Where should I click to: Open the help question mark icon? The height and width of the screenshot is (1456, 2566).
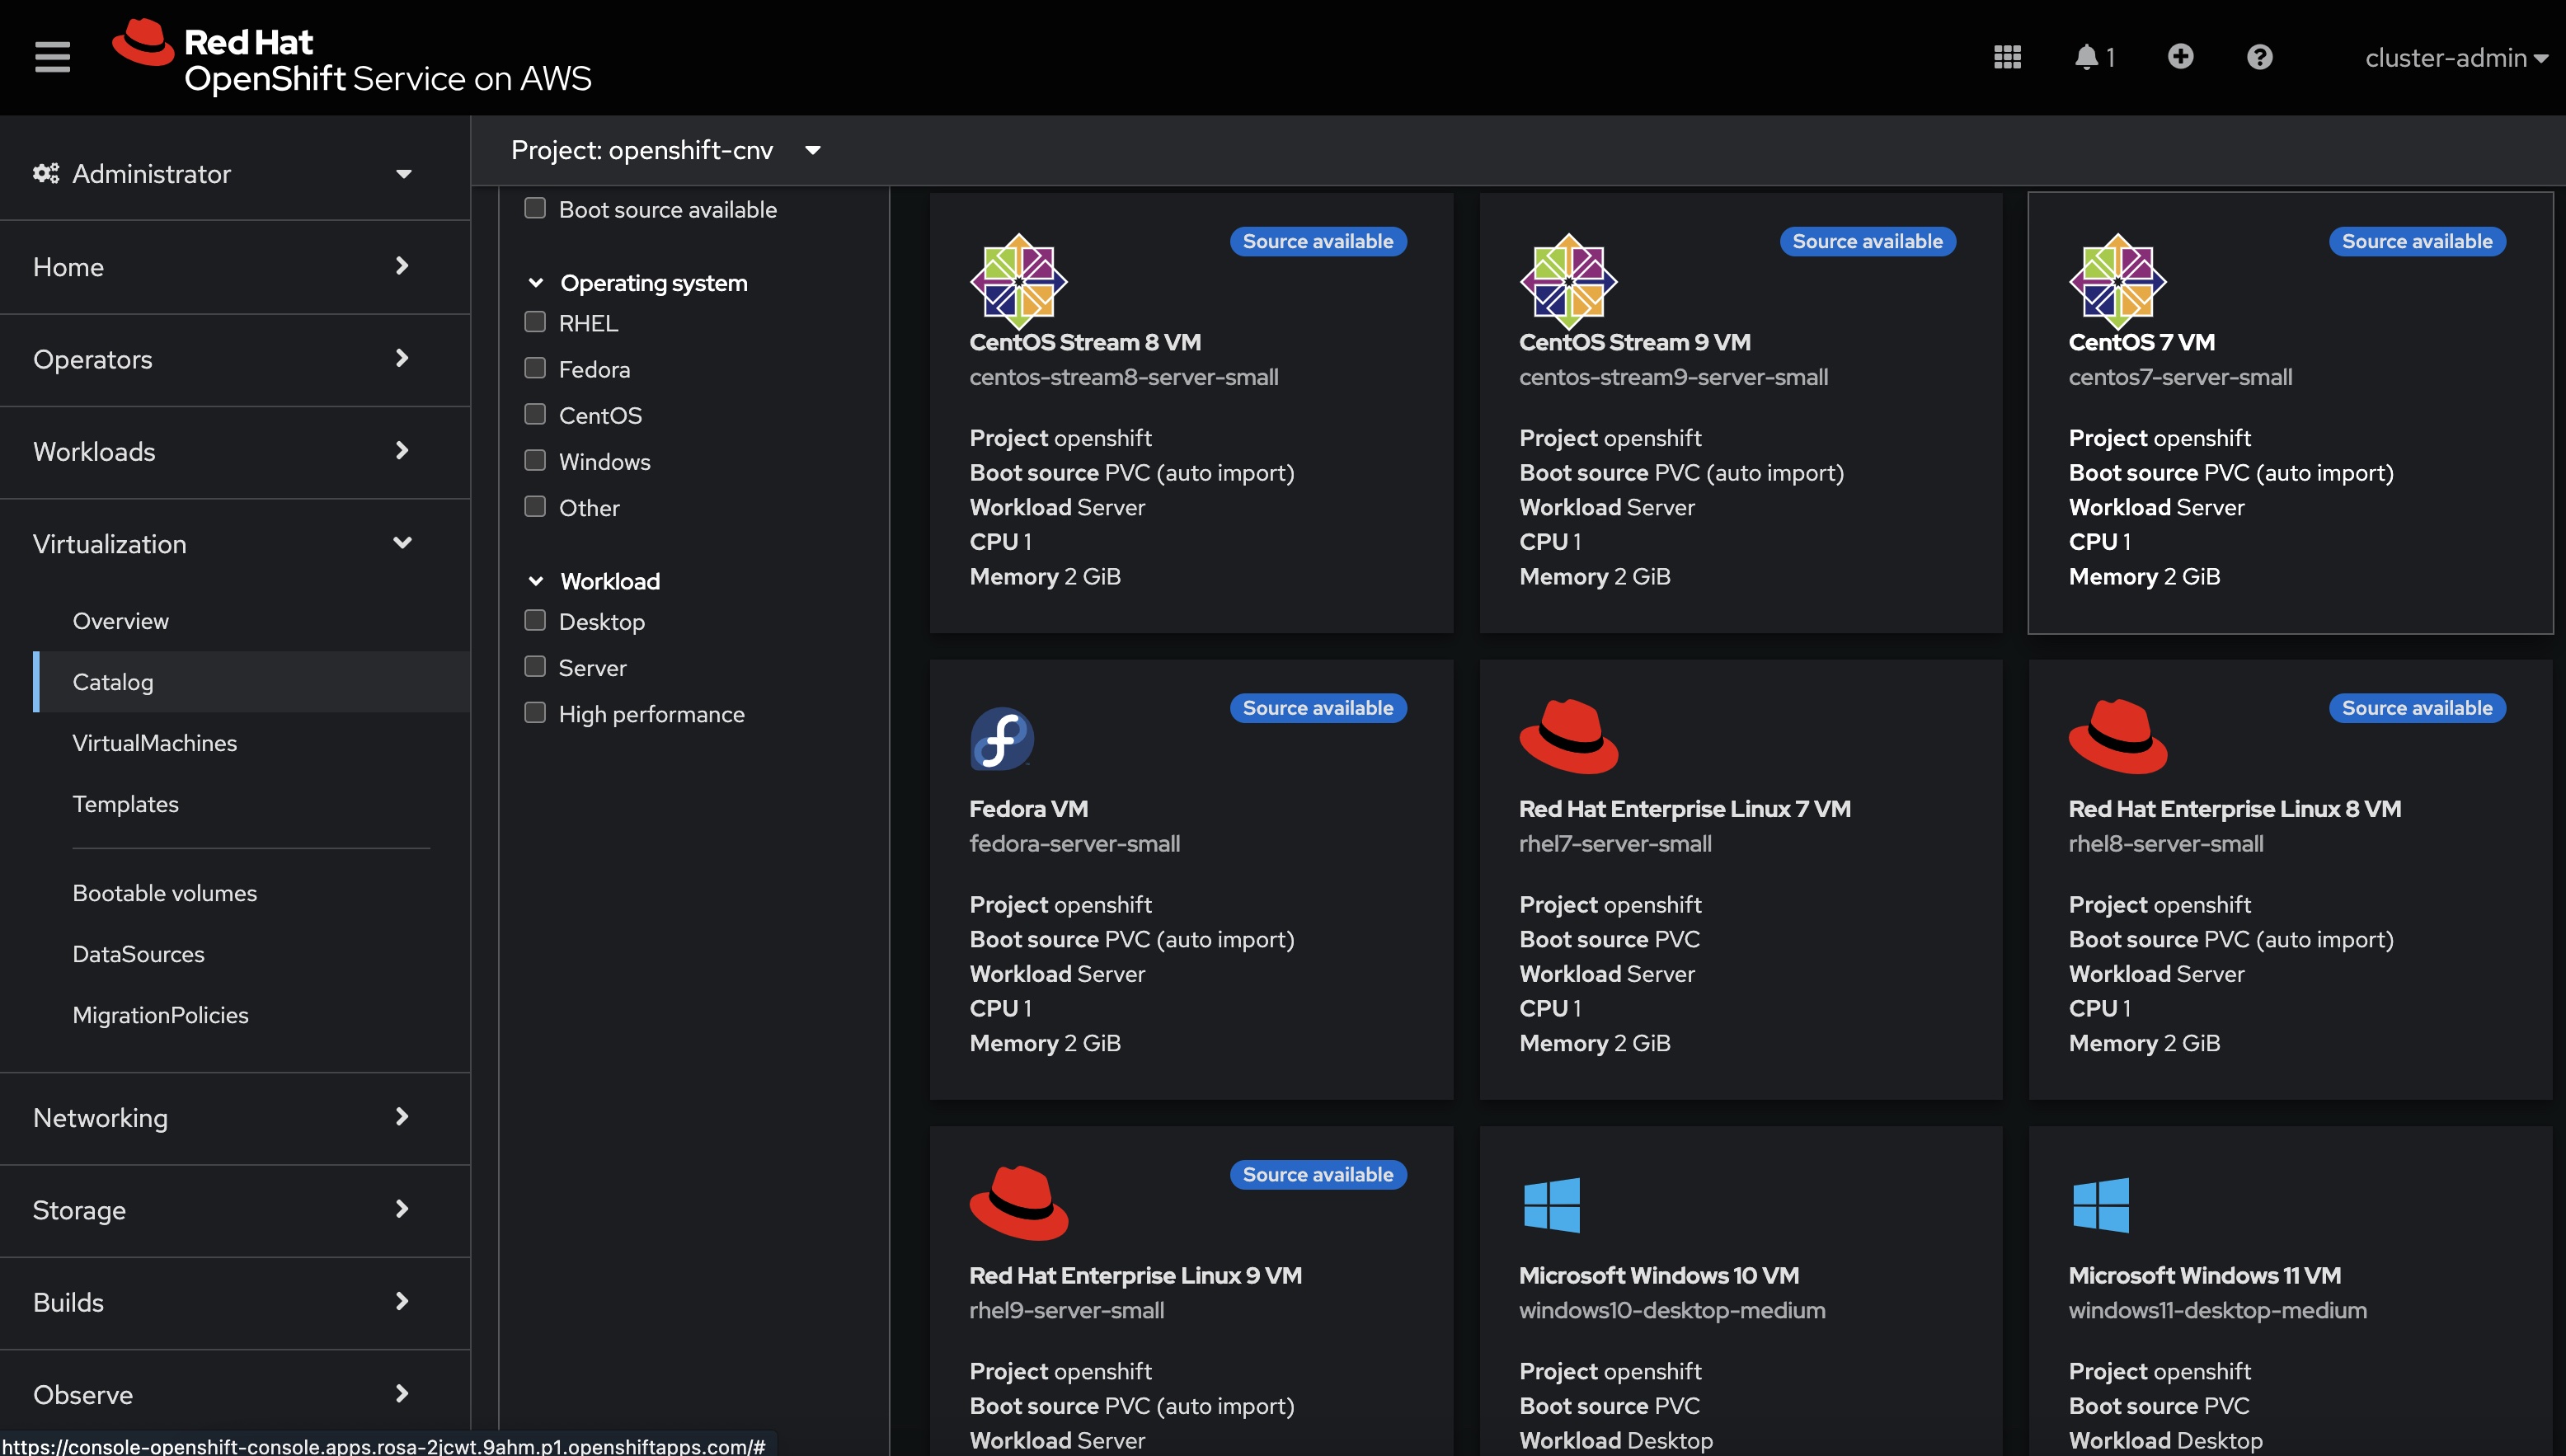click(2259, 57)
